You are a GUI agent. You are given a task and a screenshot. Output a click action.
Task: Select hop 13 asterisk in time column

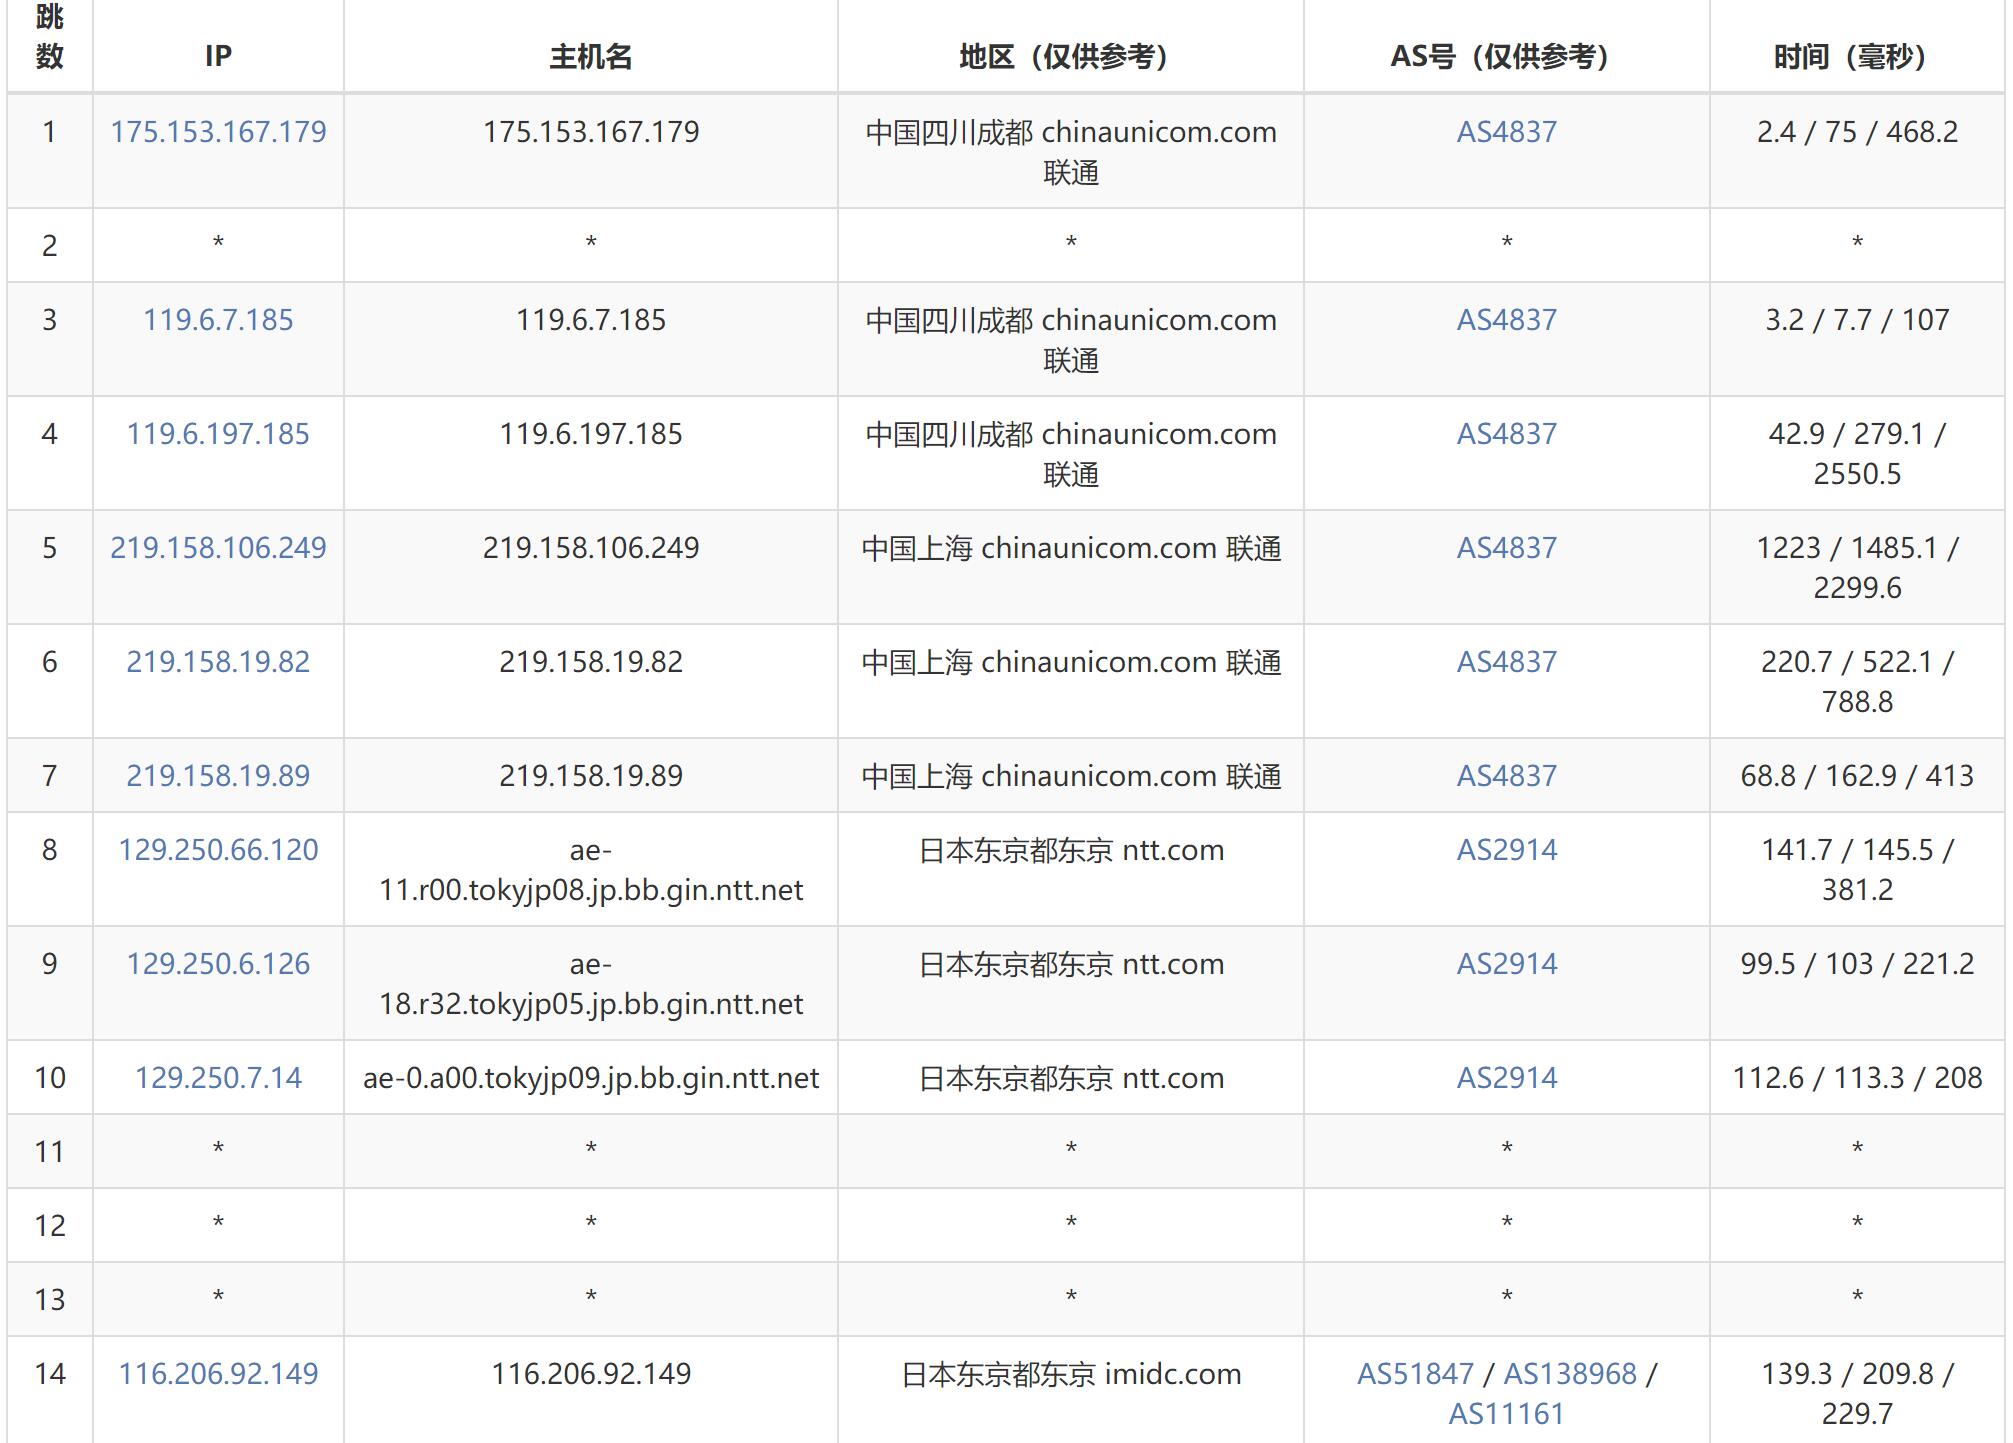click(1857, 1297)
